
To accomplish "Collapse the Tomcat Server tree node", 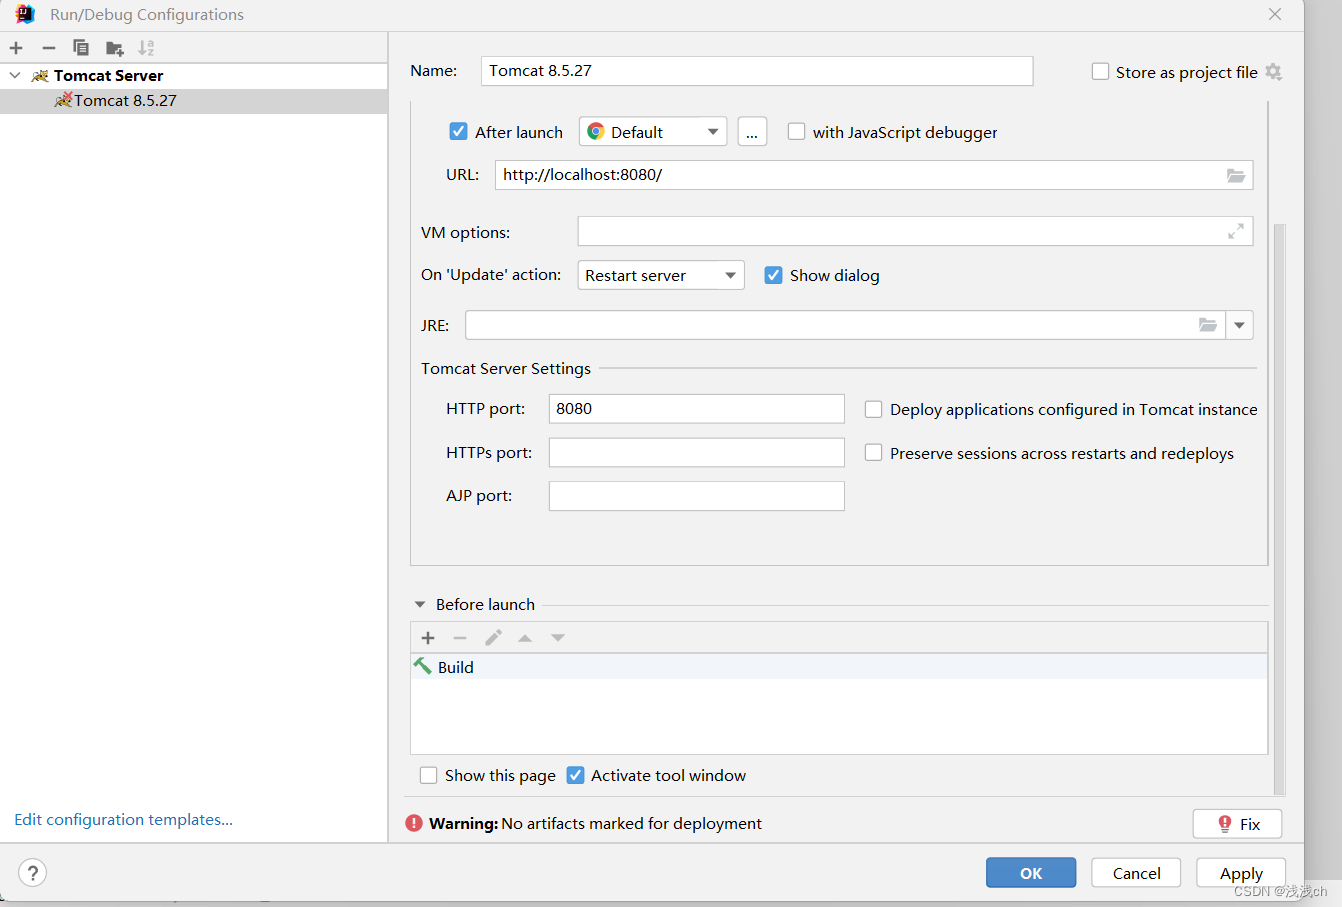I will tap(15, 76).
